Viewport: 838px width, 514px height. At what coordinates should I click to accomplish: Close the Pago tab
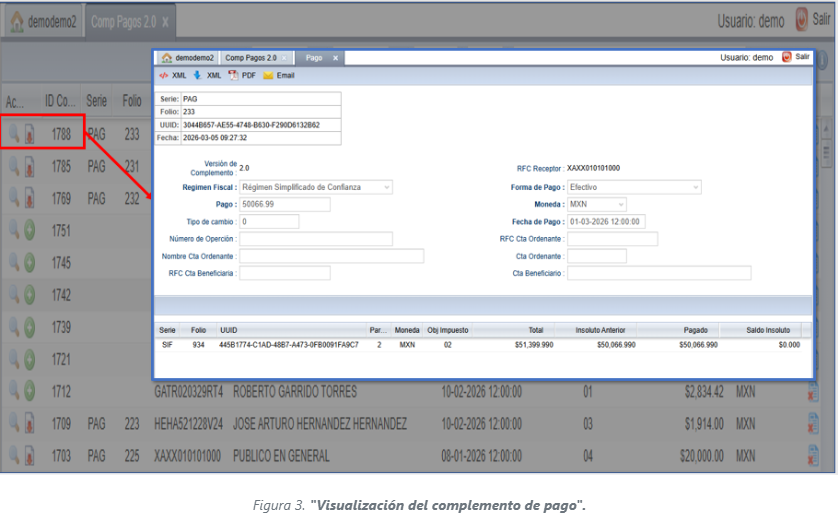pyautogui.click(x=336, y=58)
